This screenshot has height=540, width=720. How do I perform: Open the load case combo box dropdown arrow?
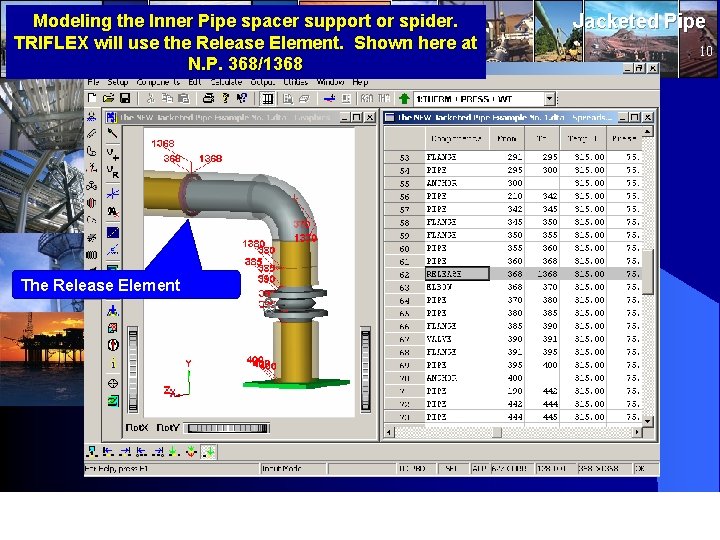pyautogui.click(x=549, y=99)
